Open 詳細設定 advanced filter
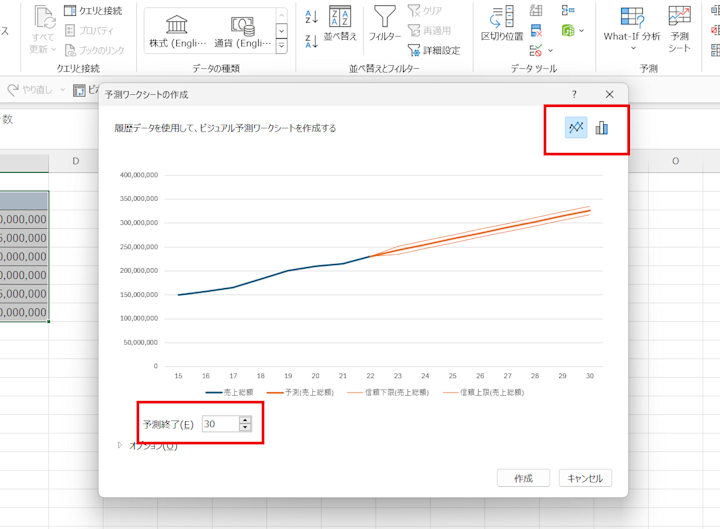Screen dimensions: 720x529 click(434, 50)
